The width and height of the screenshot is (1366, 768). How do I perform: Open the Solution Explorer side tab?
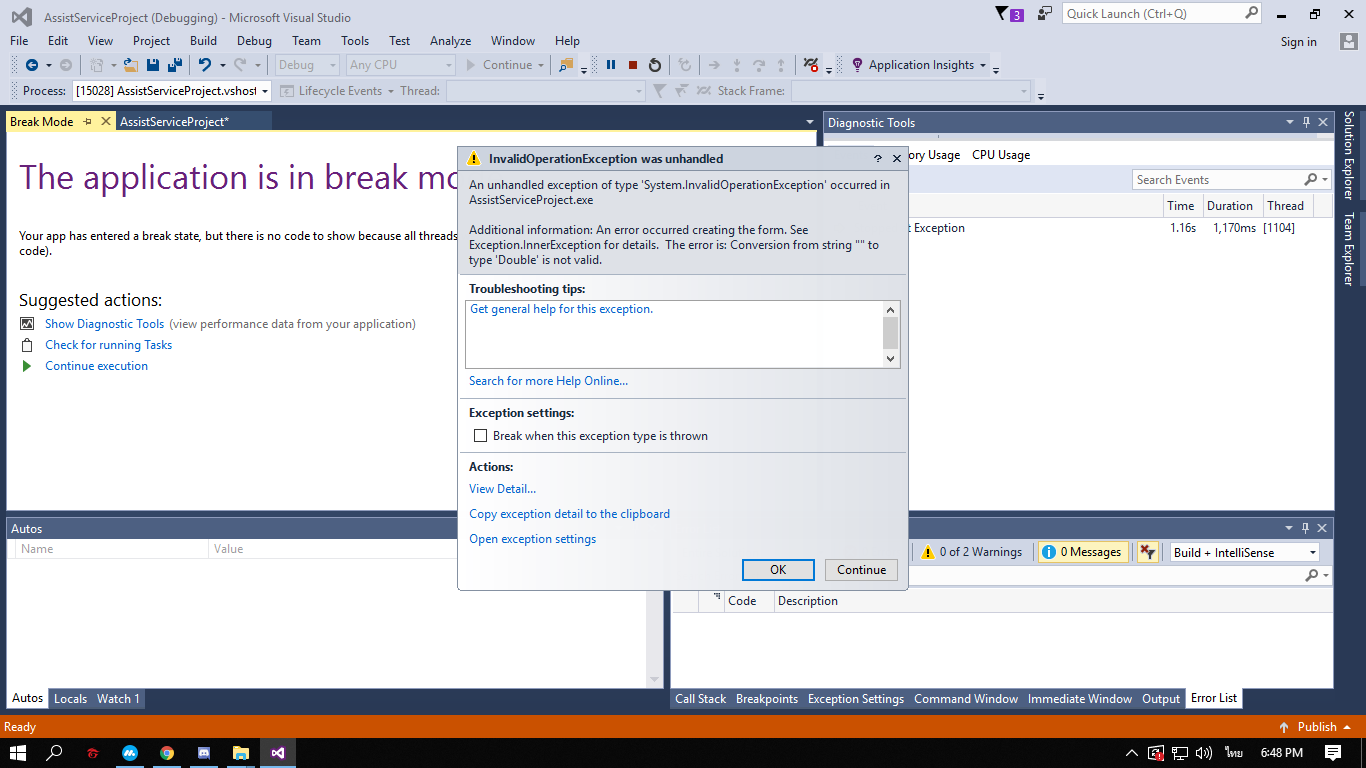click(1348, 155)
